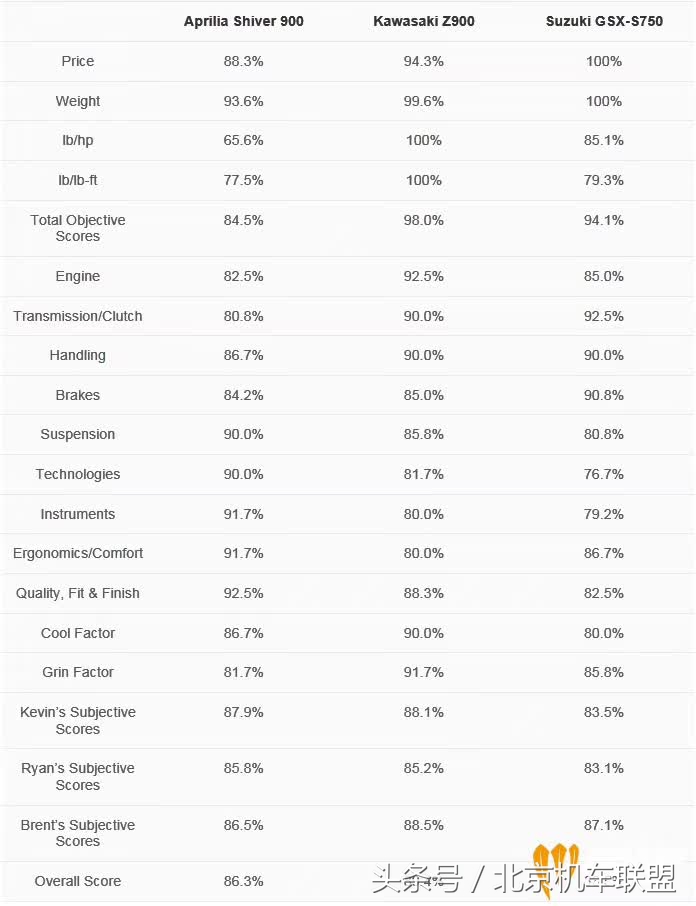Screen dimensions: 696x906
Task: Click the Aprilia Shiver 900 column header
Action: coord(243,21)
